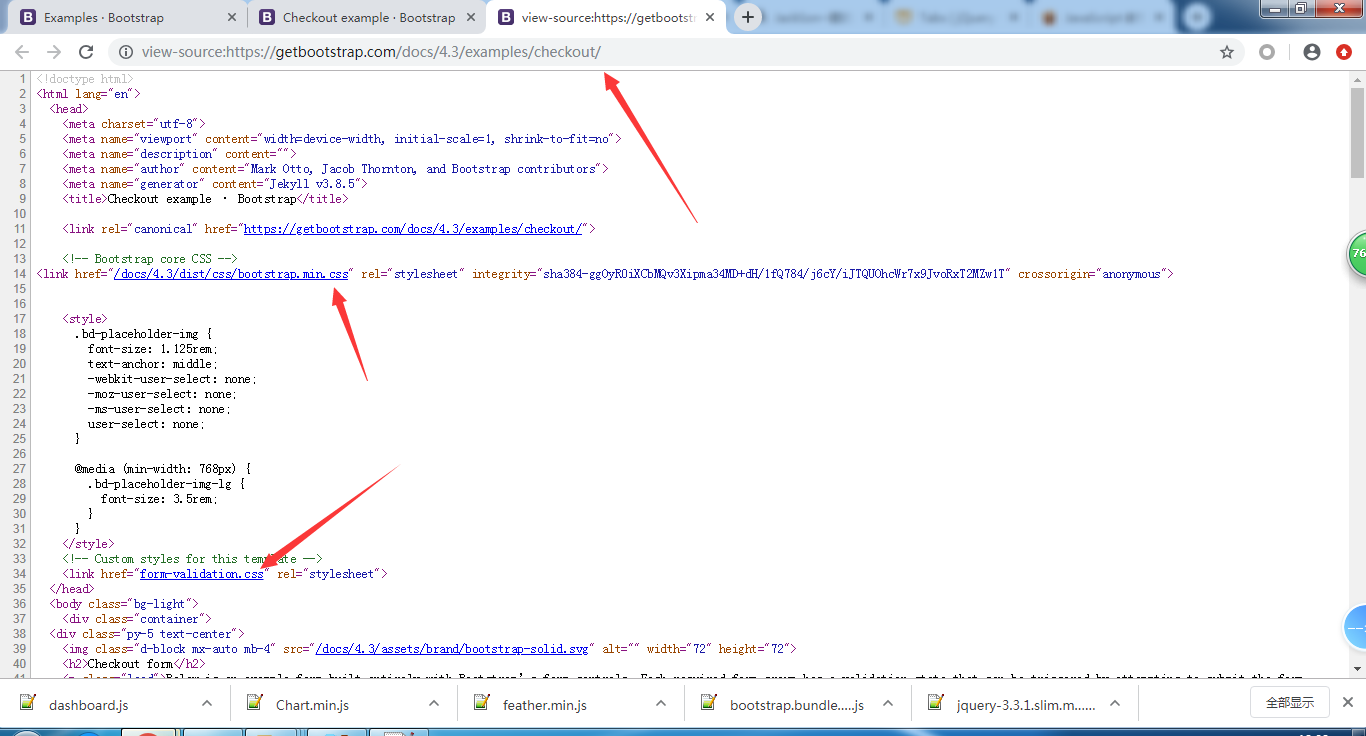Open the Chrome profile avatar
Screen dimensions: 1366x736
[1312, 52]
